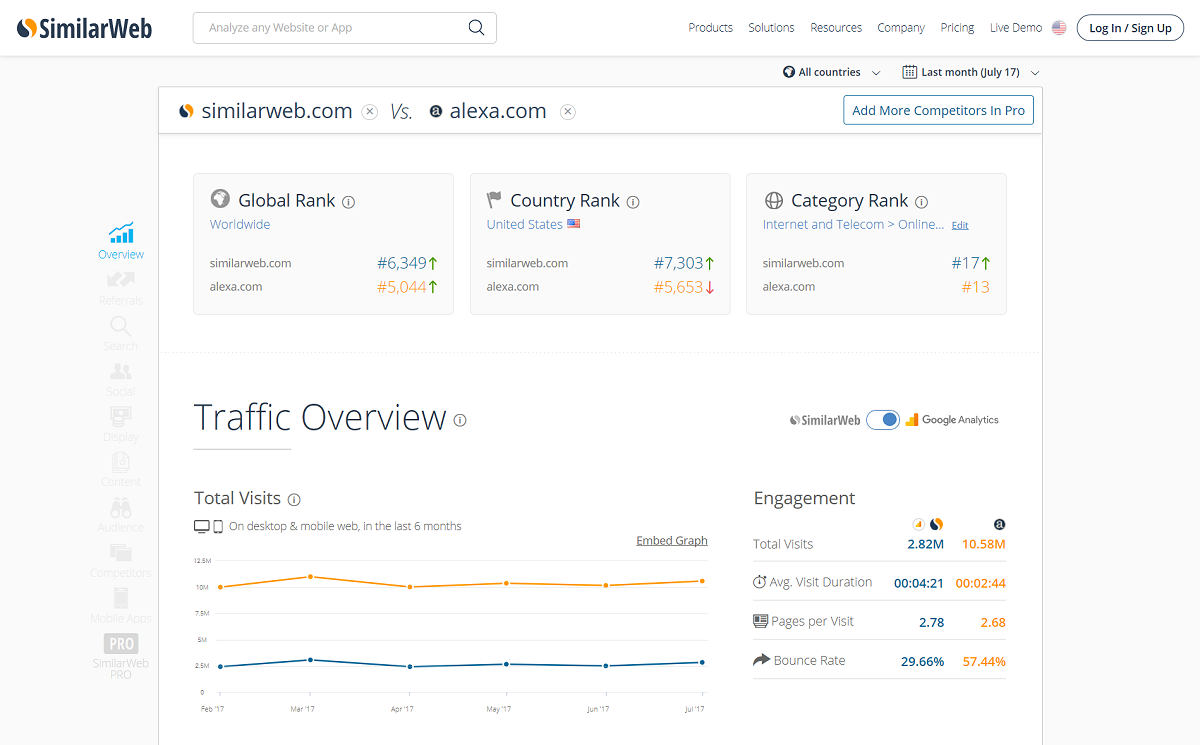The width and height of the screenshot is (1200, 745).
Task: Select the orange Mar '17 data point on chart
Action: (311, 577)
